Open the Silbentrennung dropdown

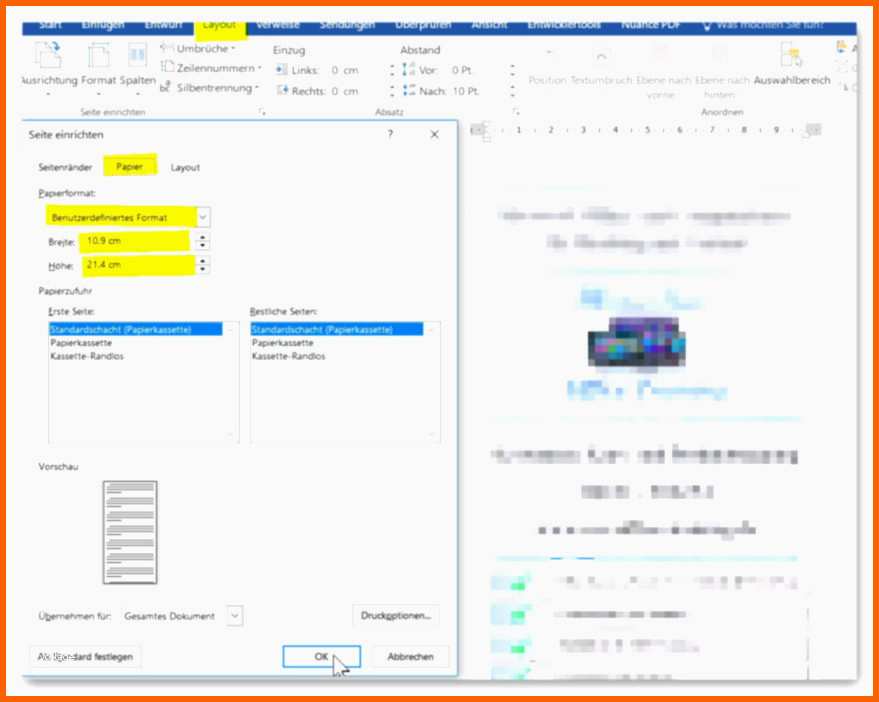click(x=209, y=88)
